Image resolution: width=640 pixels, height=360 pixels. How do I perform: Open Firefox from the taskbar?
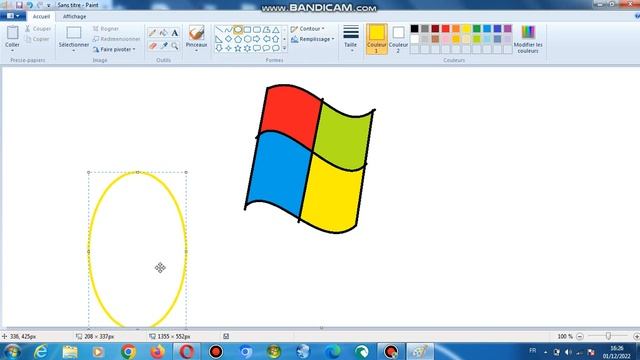coord(157,351)
